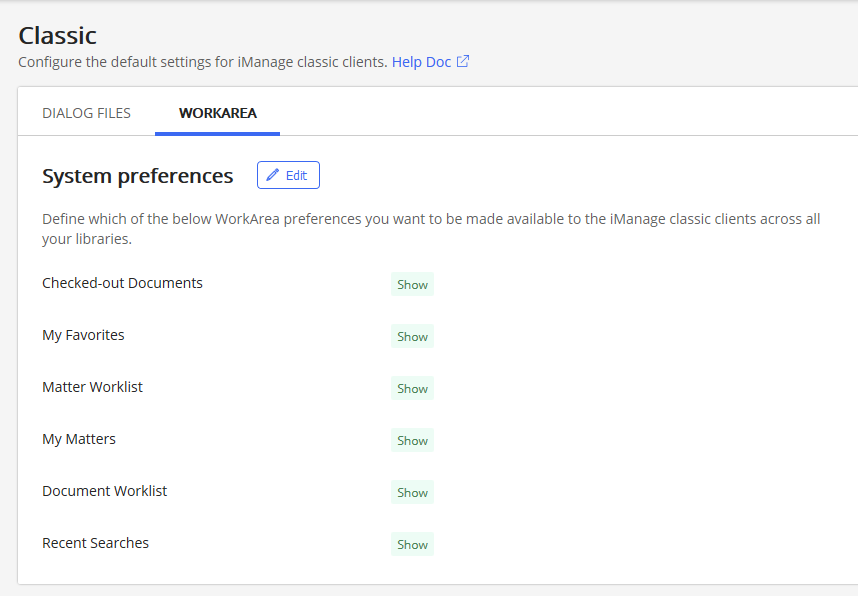The height and width of the screenshot is (596, 858).
Task: Click the Show badge for My Favorites
Action: click(412, 337)
